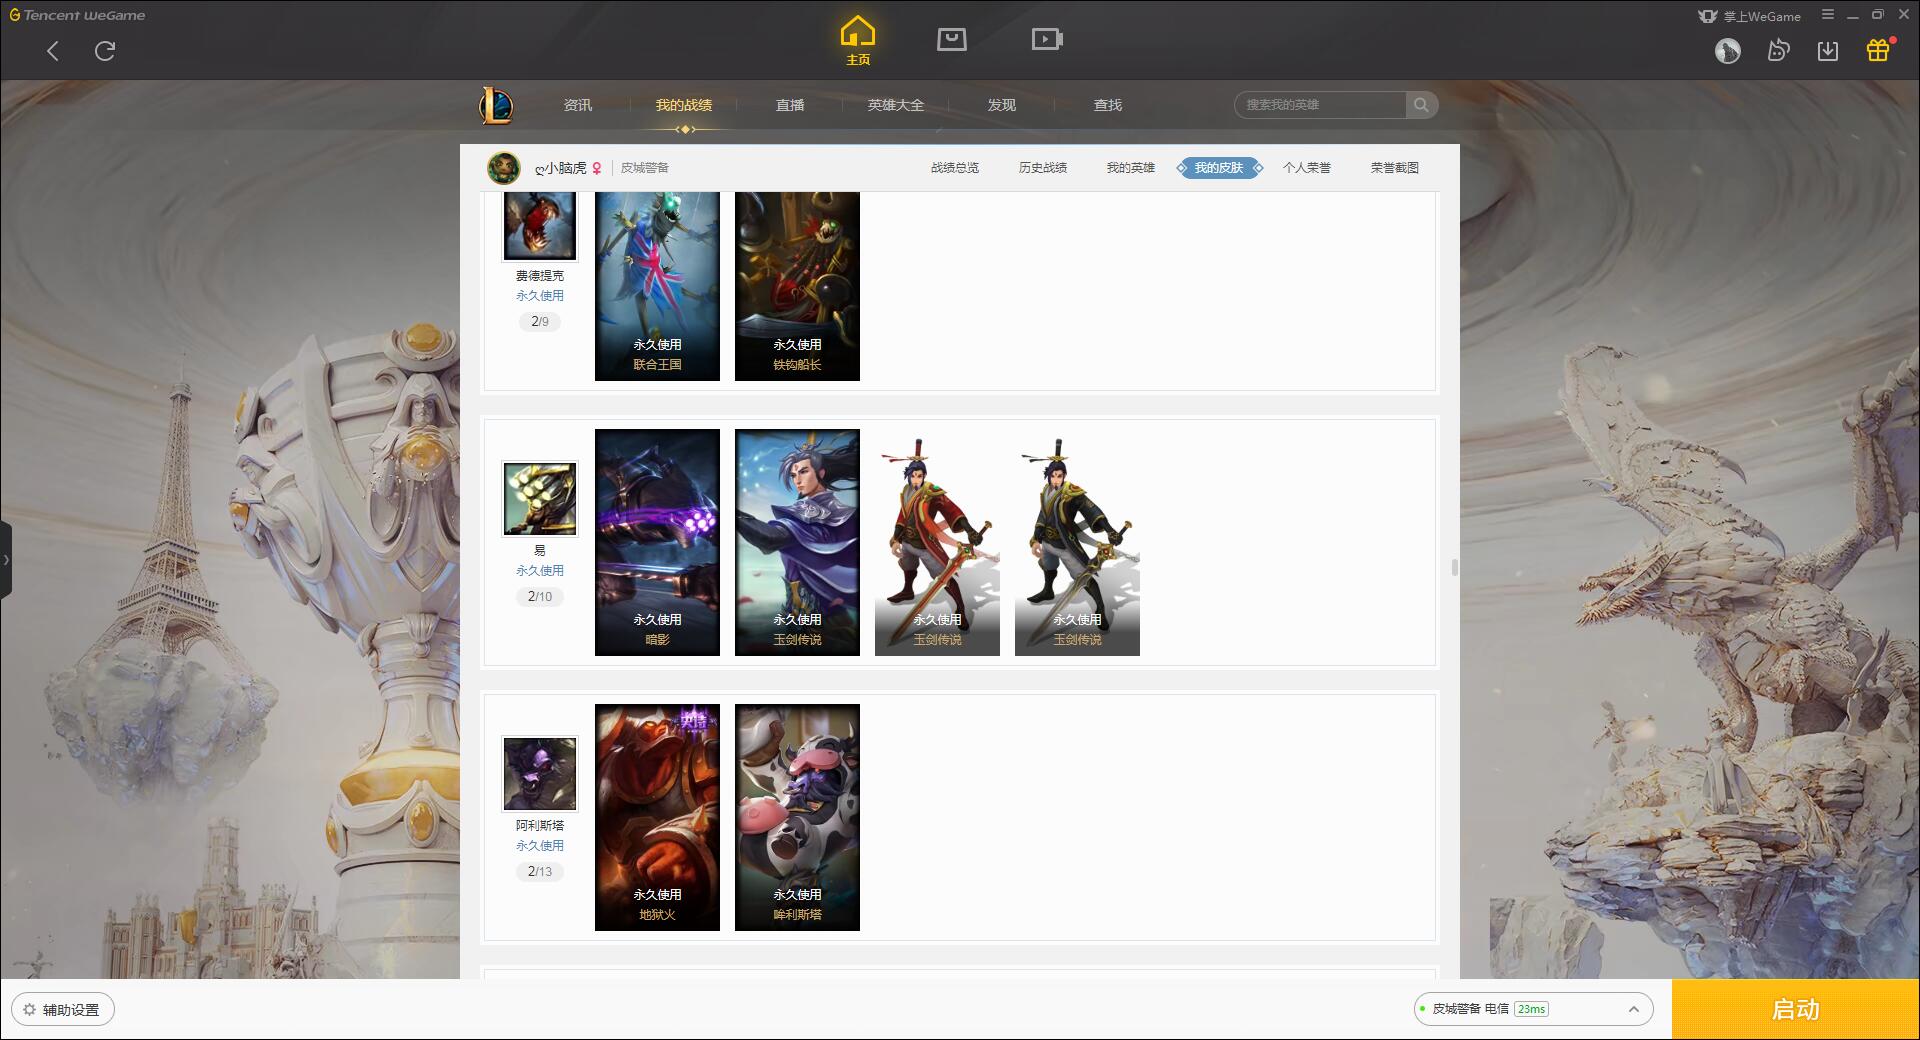Open the 暗影 skin card
The width and height of the screenshot is (1920, 1040).
click(657, 543)
